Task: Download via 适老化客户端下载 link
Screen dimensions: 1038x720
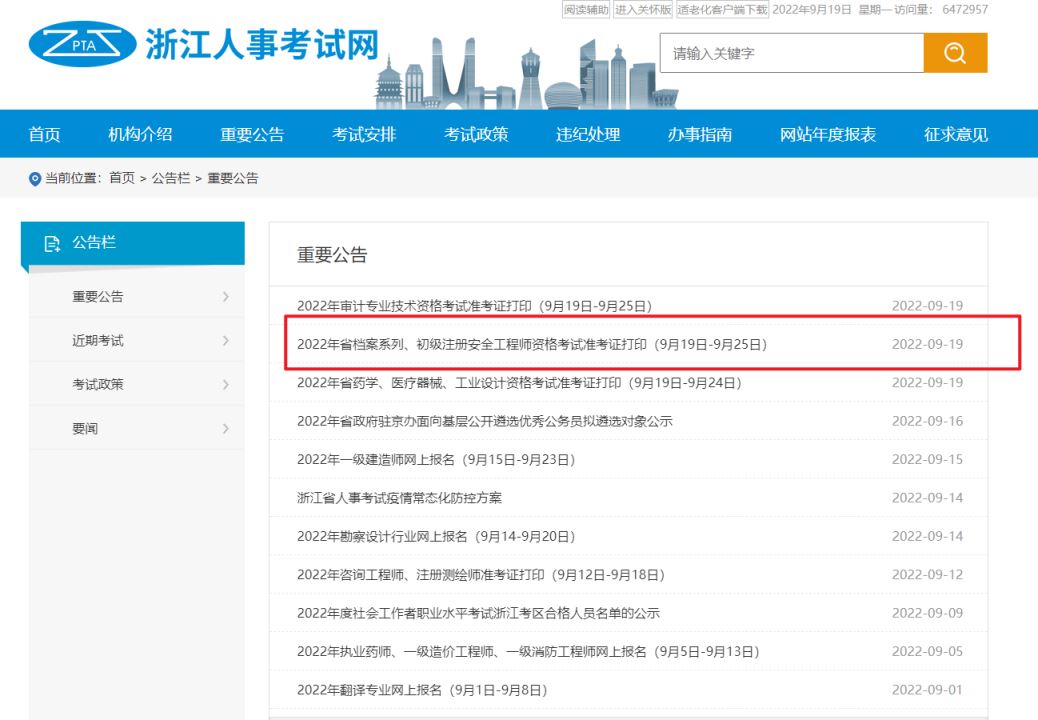Action: click(x=722, y=9)
